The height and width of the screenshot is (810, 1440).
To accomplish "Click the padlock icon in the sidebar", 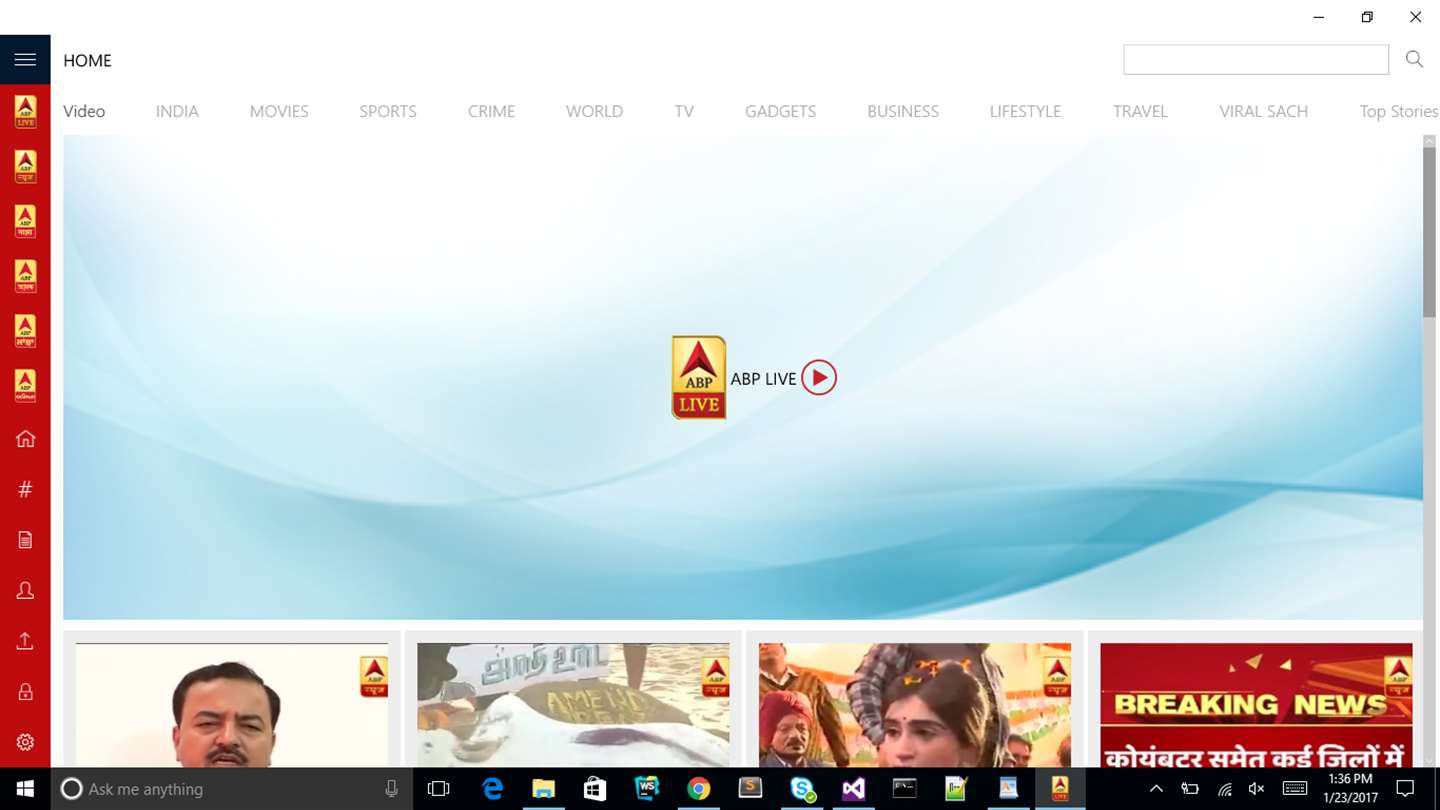I will (x=25, y=691).
